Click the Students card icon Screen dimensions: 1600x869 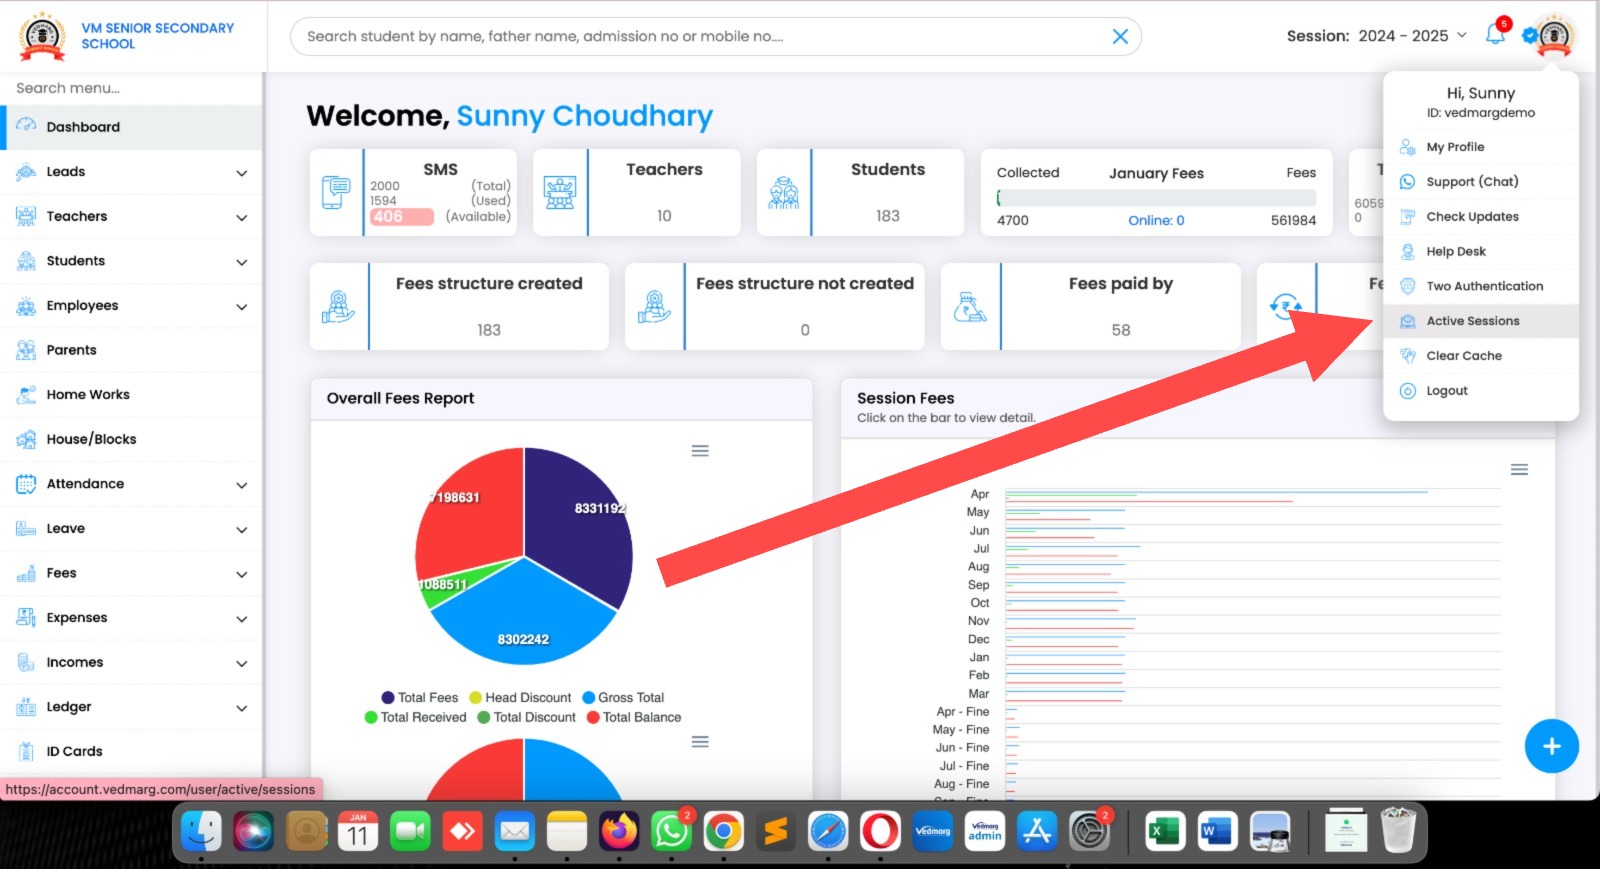click(784, 192)
